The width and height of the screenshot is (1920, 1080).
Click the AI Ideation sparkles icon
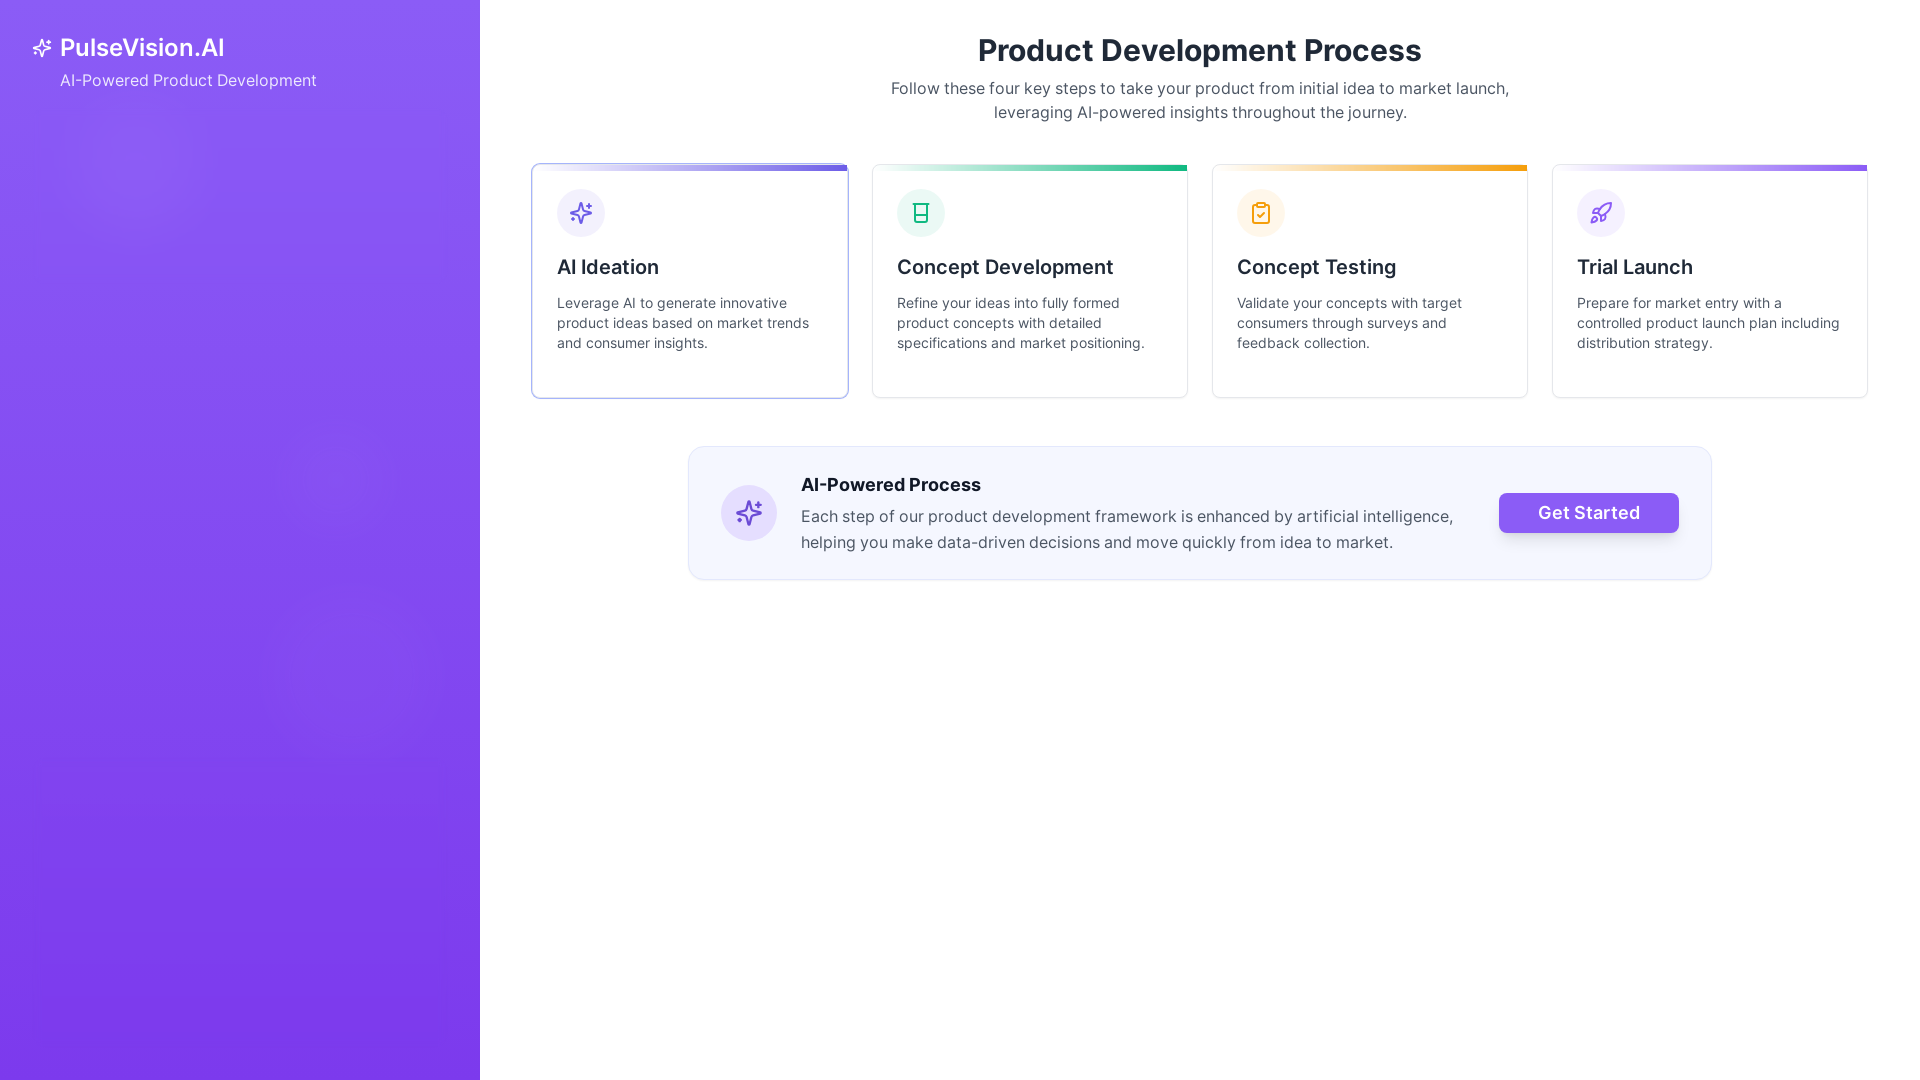coord(581,213)
